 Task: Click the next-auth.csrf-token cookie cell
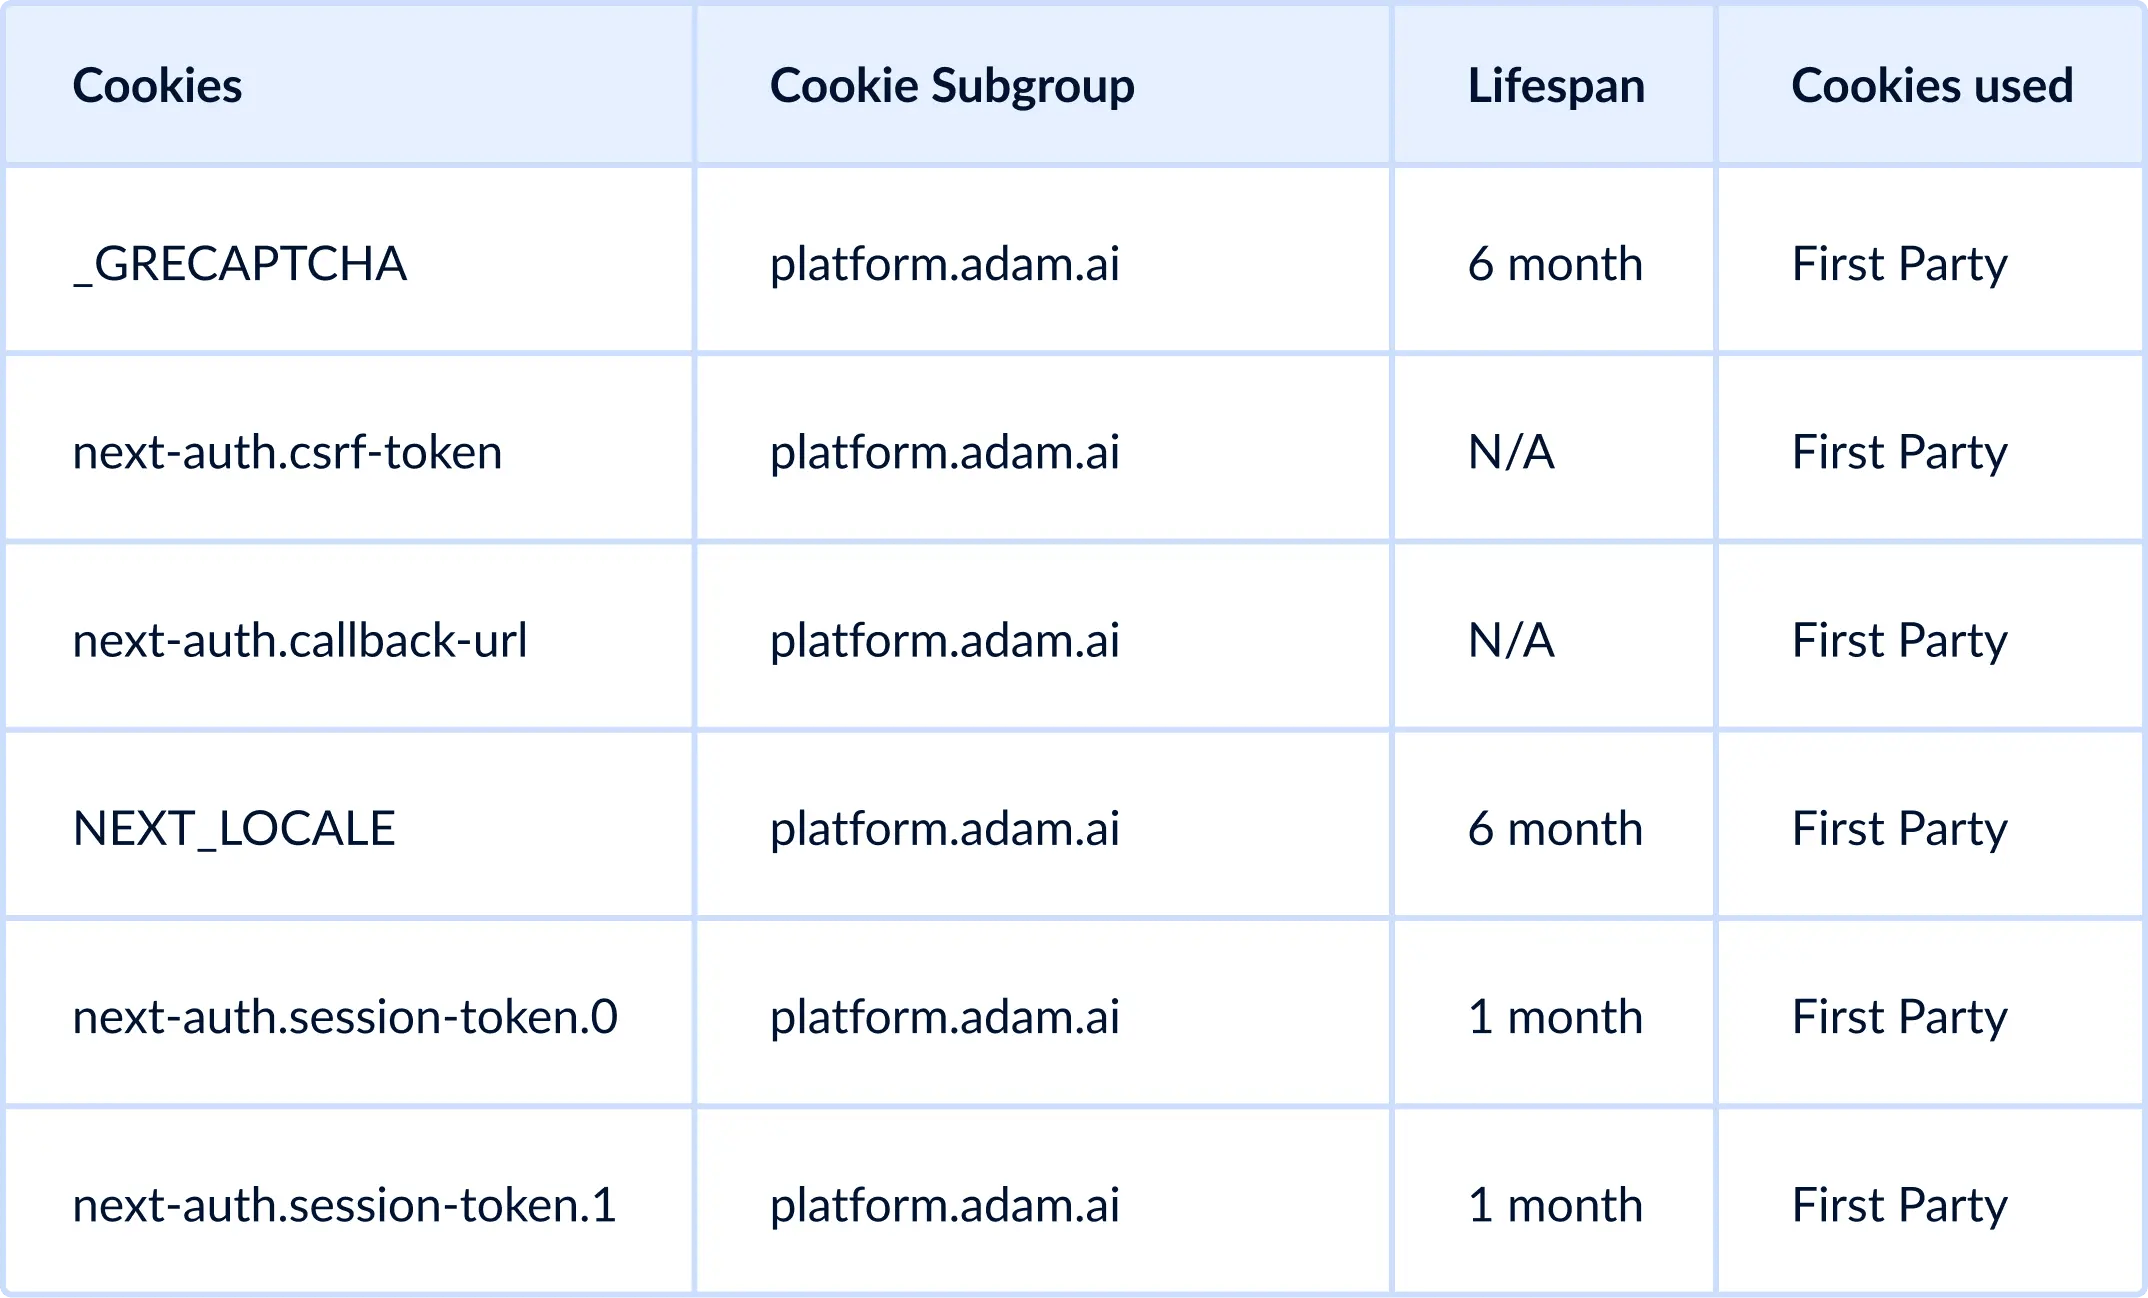[x=287, y=452]
